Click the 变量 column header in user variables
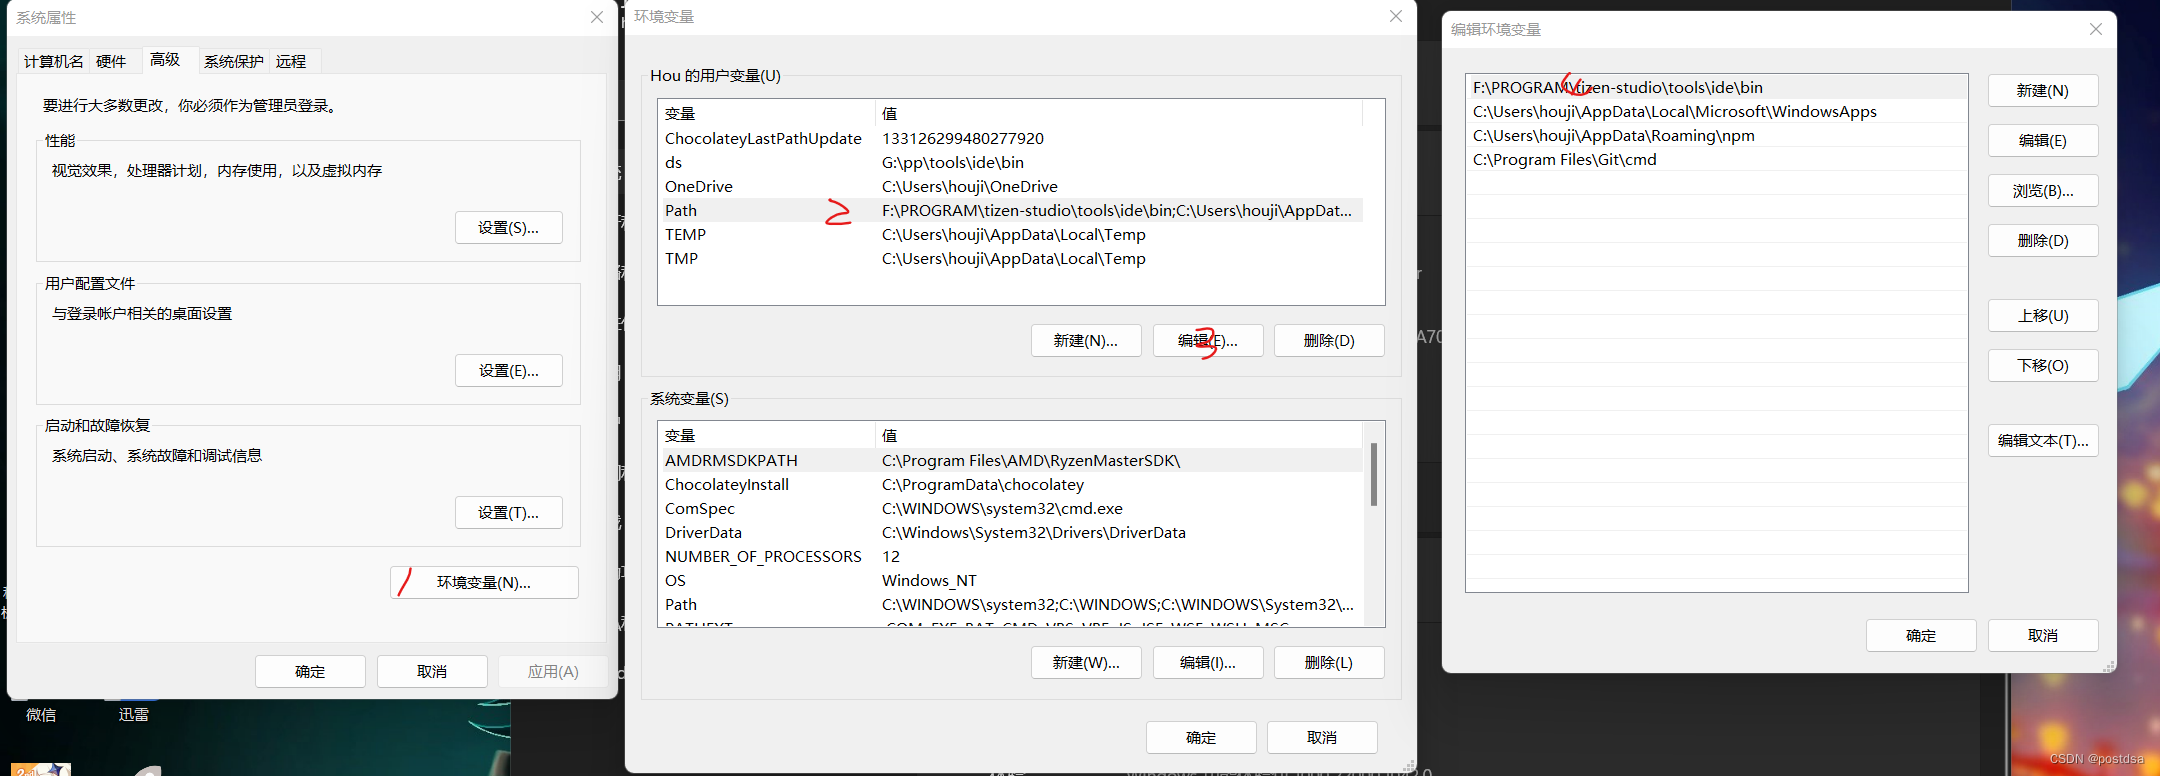The height and width of the screenshot is (776, 2160). 767,113
